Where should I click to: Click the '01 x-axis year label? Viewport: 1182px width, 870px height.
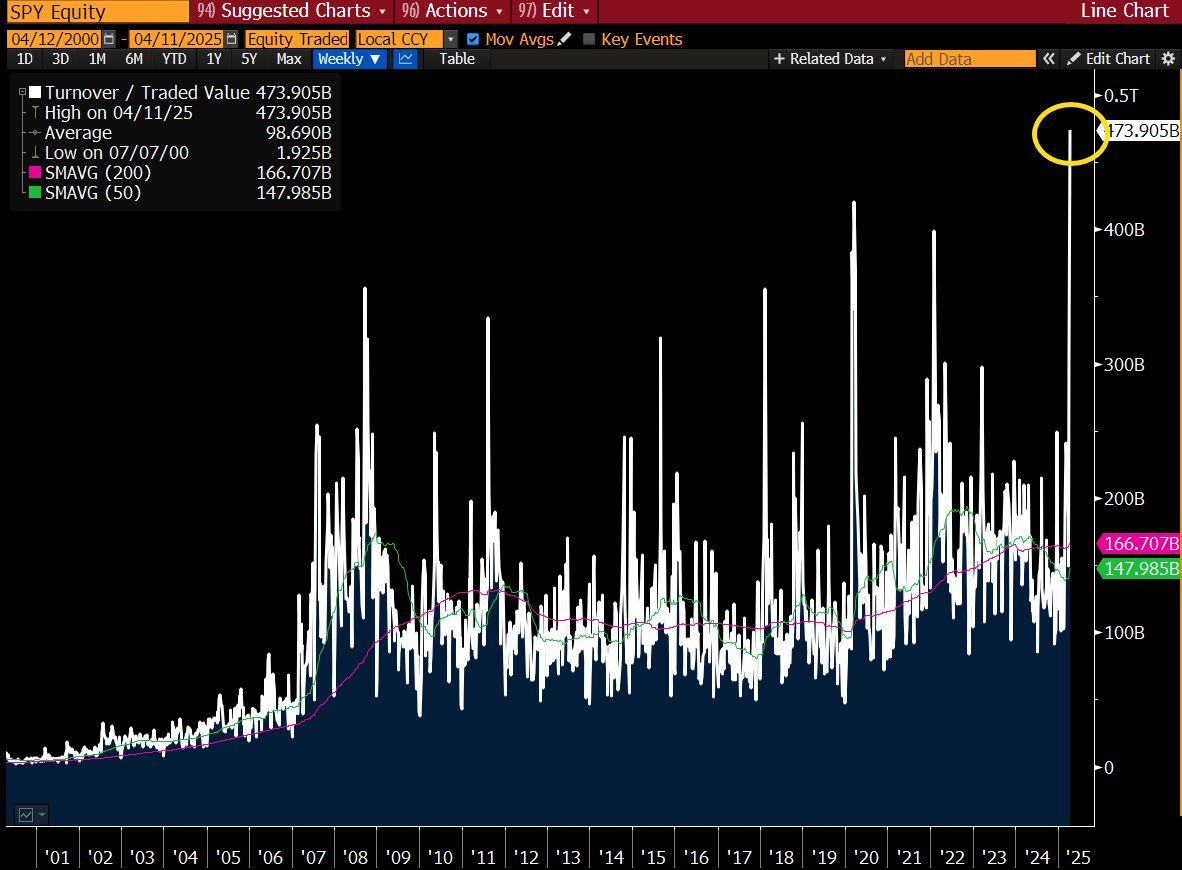pos(57,857)
